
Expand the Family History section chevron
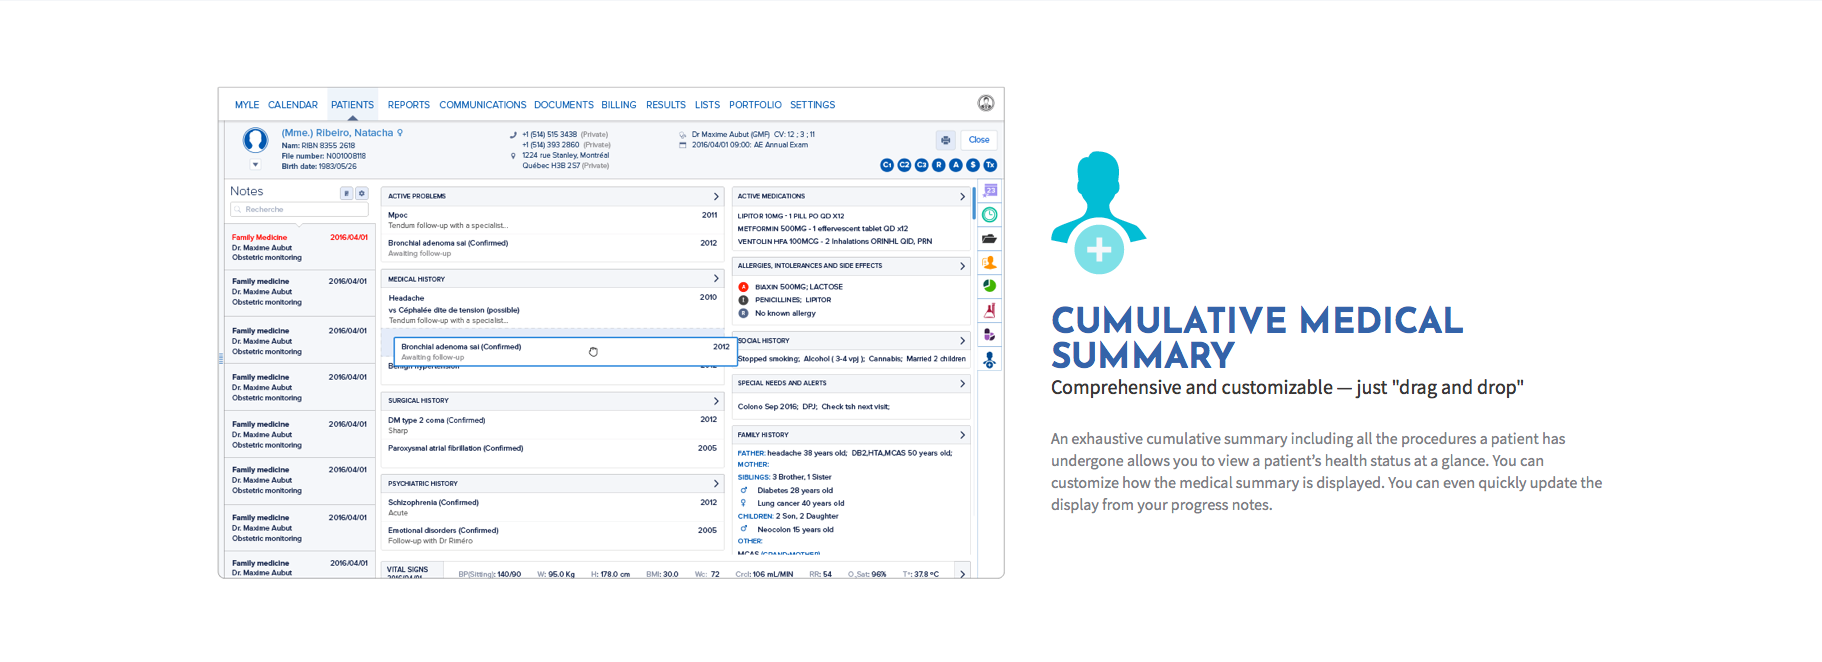click(962, 435)
